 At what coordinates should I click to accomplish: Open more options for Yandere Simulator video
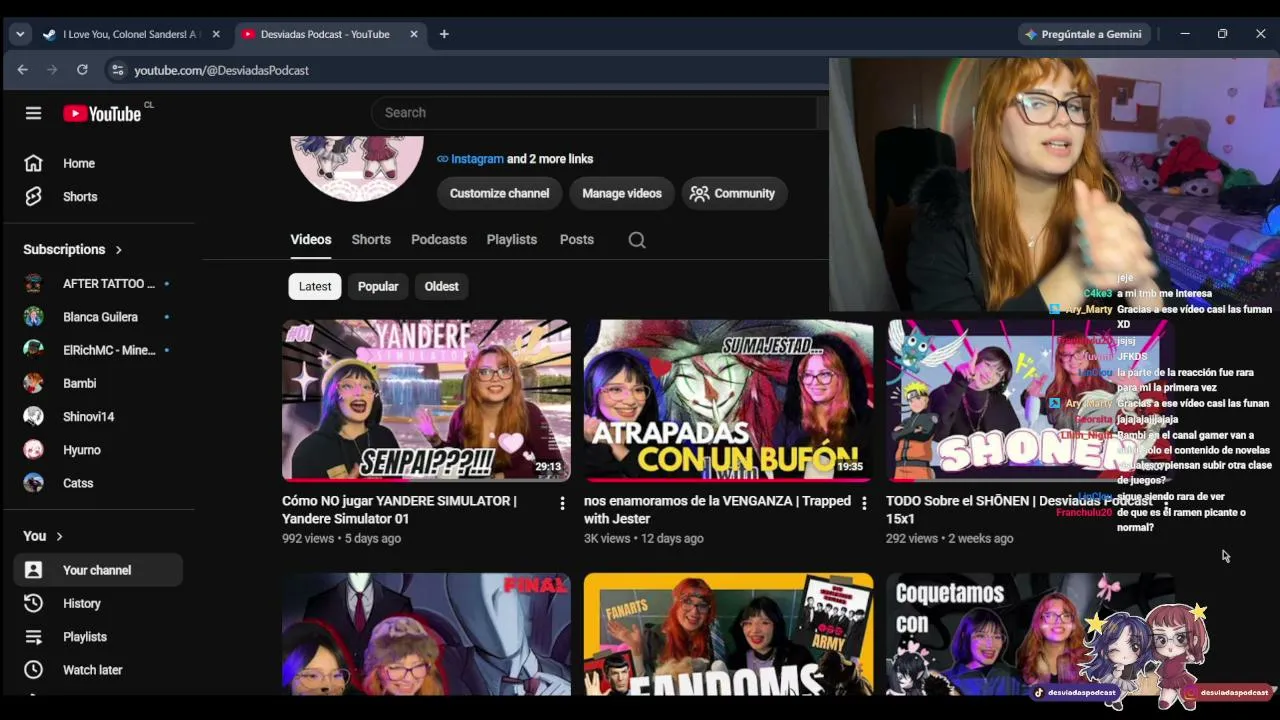click(x=562, y=503)
